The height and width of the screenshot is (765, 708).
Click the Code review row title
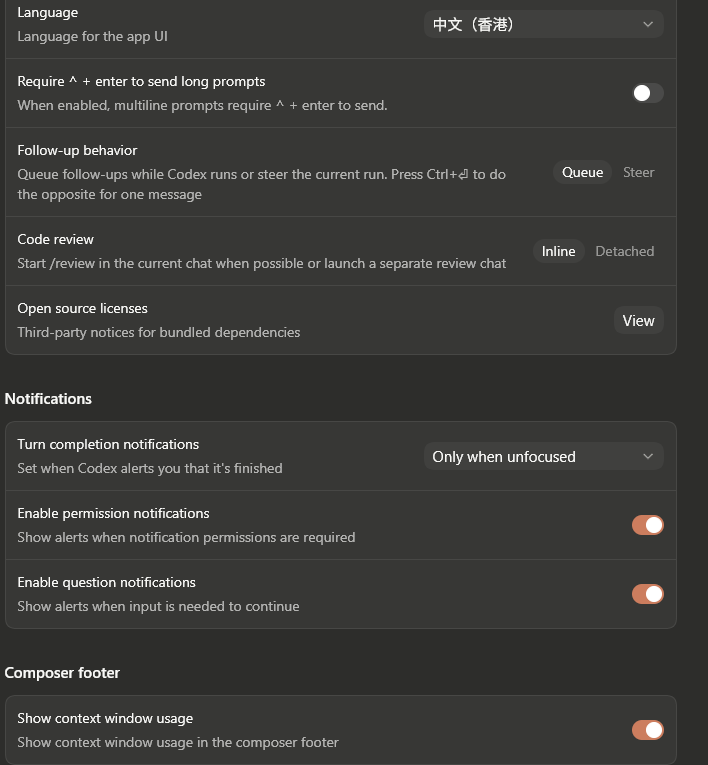56,239
